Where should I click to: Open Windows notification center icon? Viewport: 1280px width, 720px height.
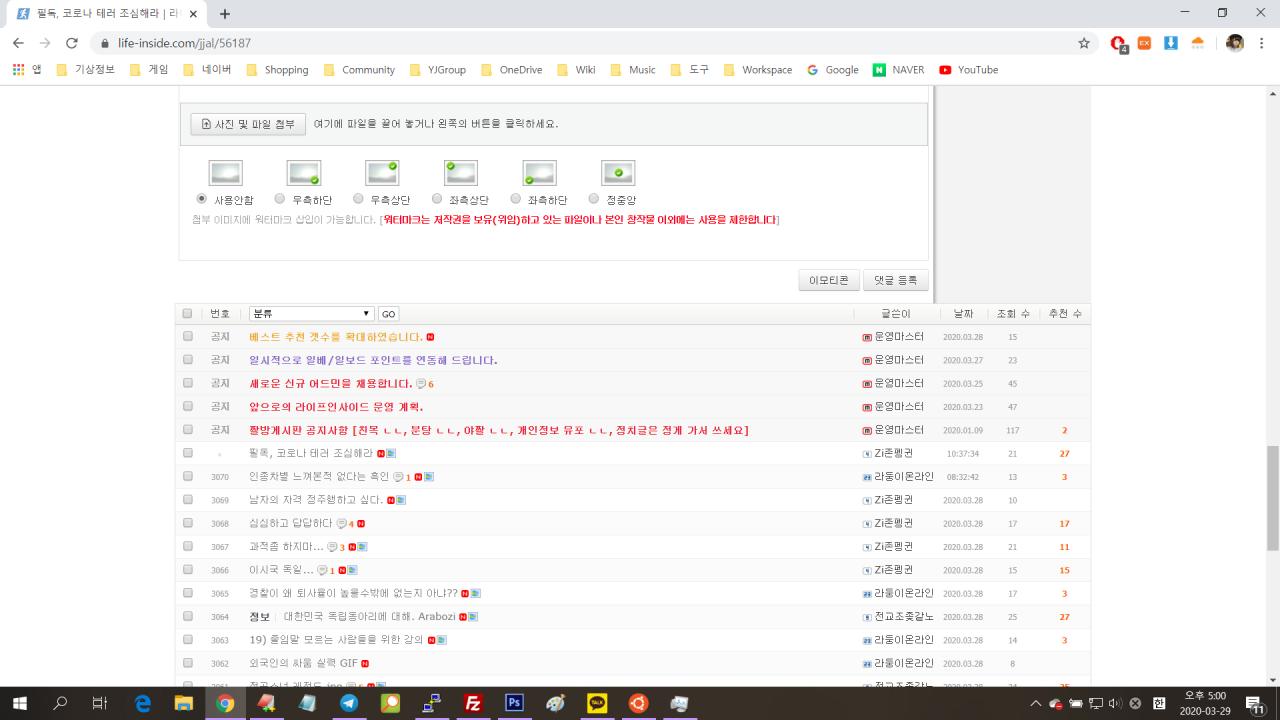point(1254,703)
